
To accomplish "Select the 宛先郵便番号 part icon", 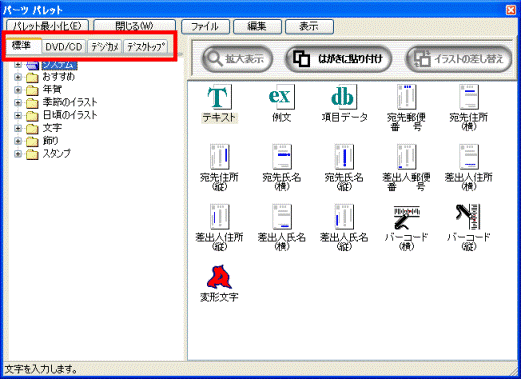I will pyautogui.click(x=406, y=97).
